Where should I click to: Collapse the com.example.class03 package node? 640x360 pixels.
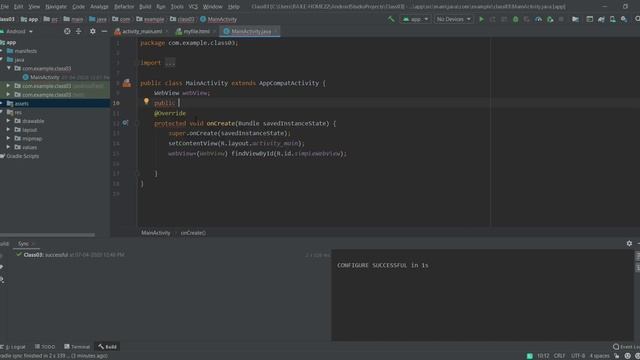click(x=9, y=68)
